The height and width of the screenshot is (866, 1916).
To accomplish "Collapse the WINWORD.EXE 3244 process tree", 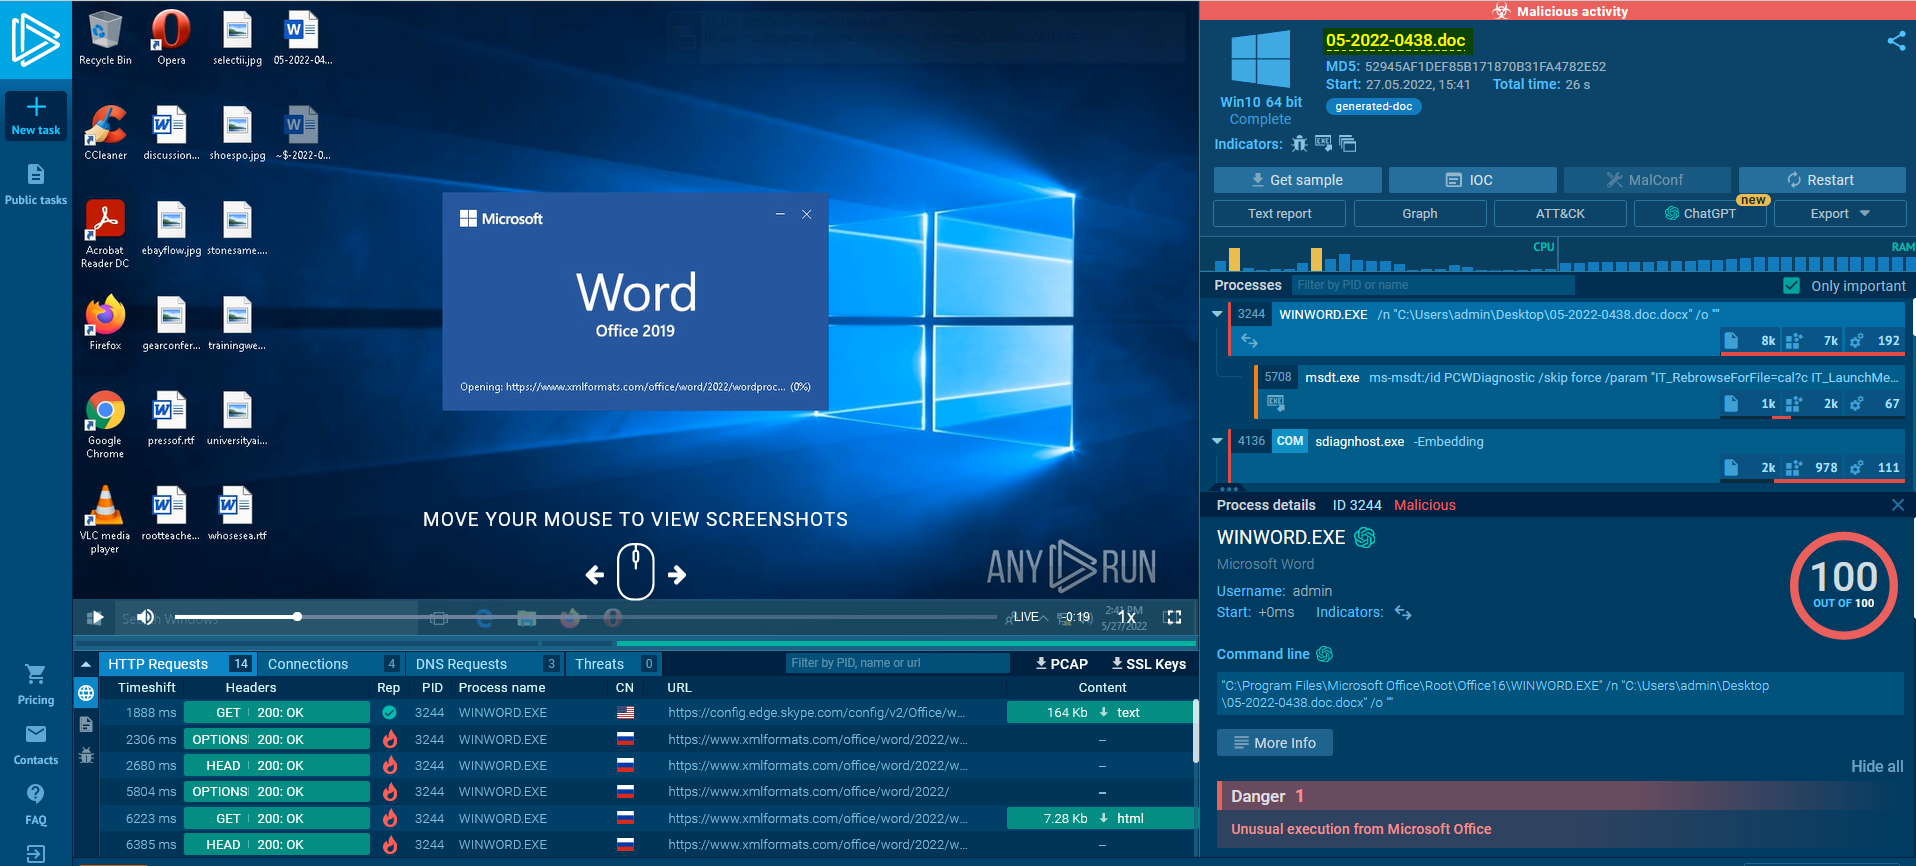I will click(x=1217, y=314).
